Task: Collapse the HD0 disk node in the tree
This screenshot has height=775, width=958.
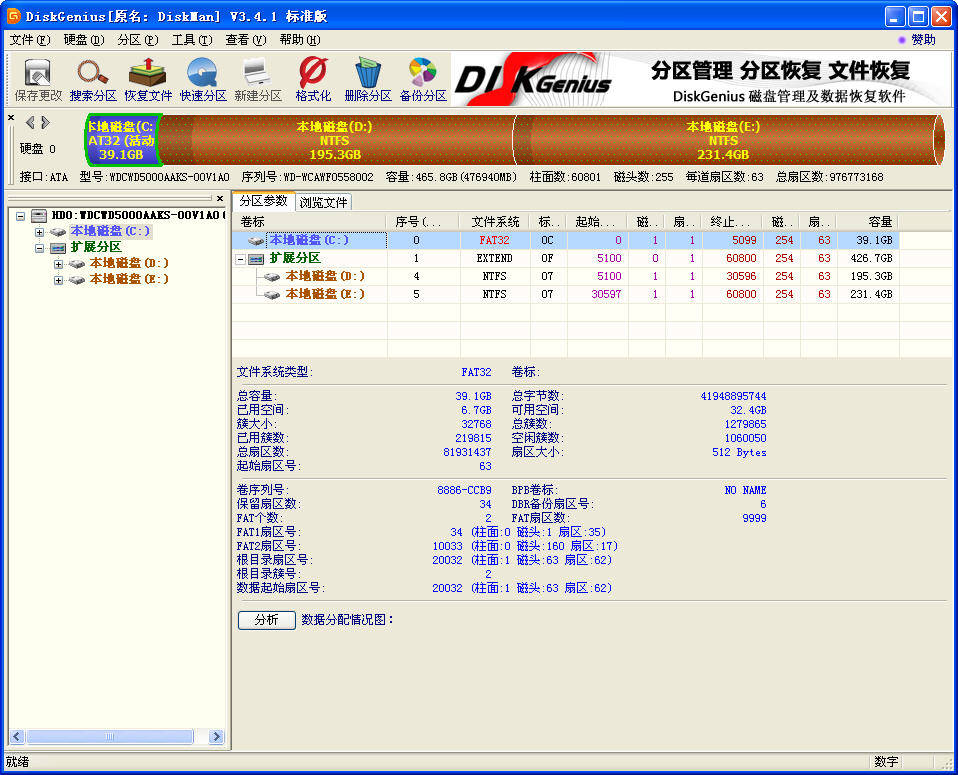Action: 20,216
